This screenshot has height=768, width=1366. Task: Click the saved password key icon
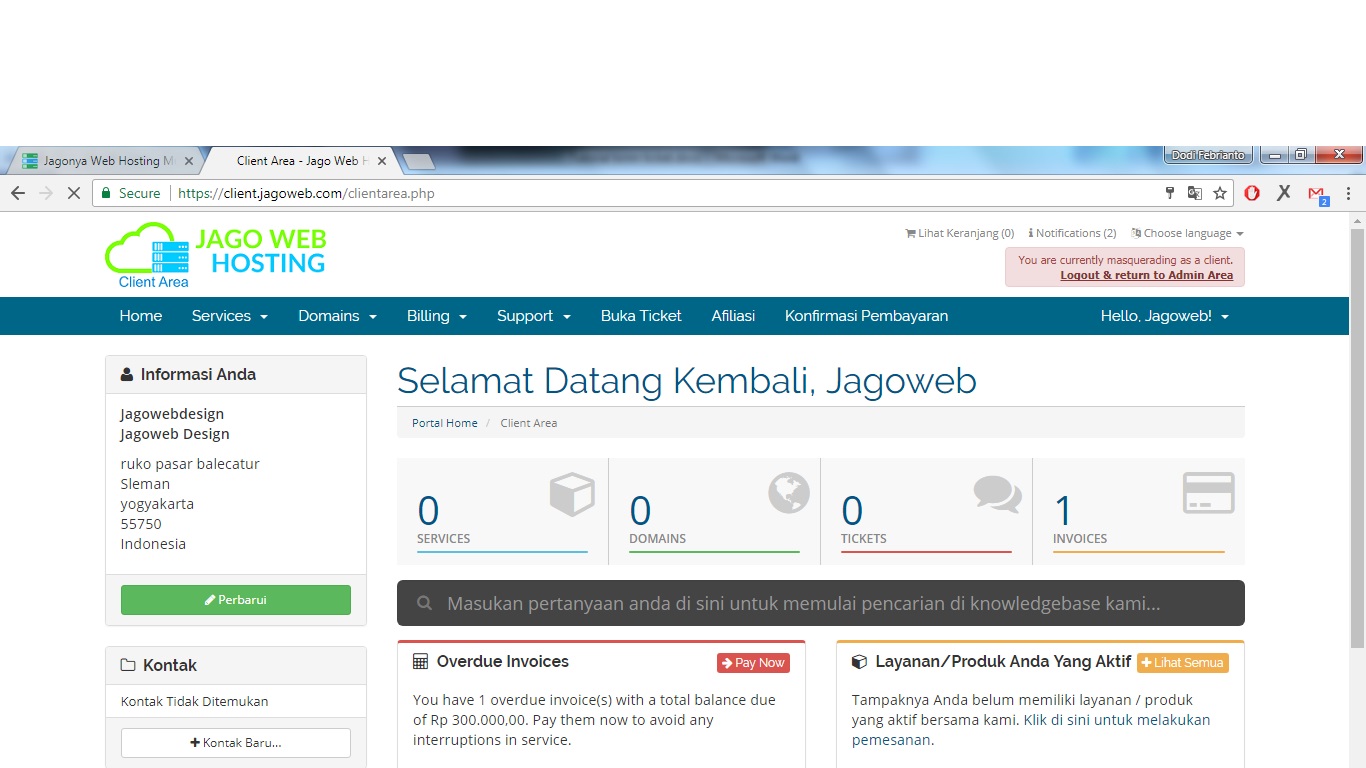pos(1169,193)
